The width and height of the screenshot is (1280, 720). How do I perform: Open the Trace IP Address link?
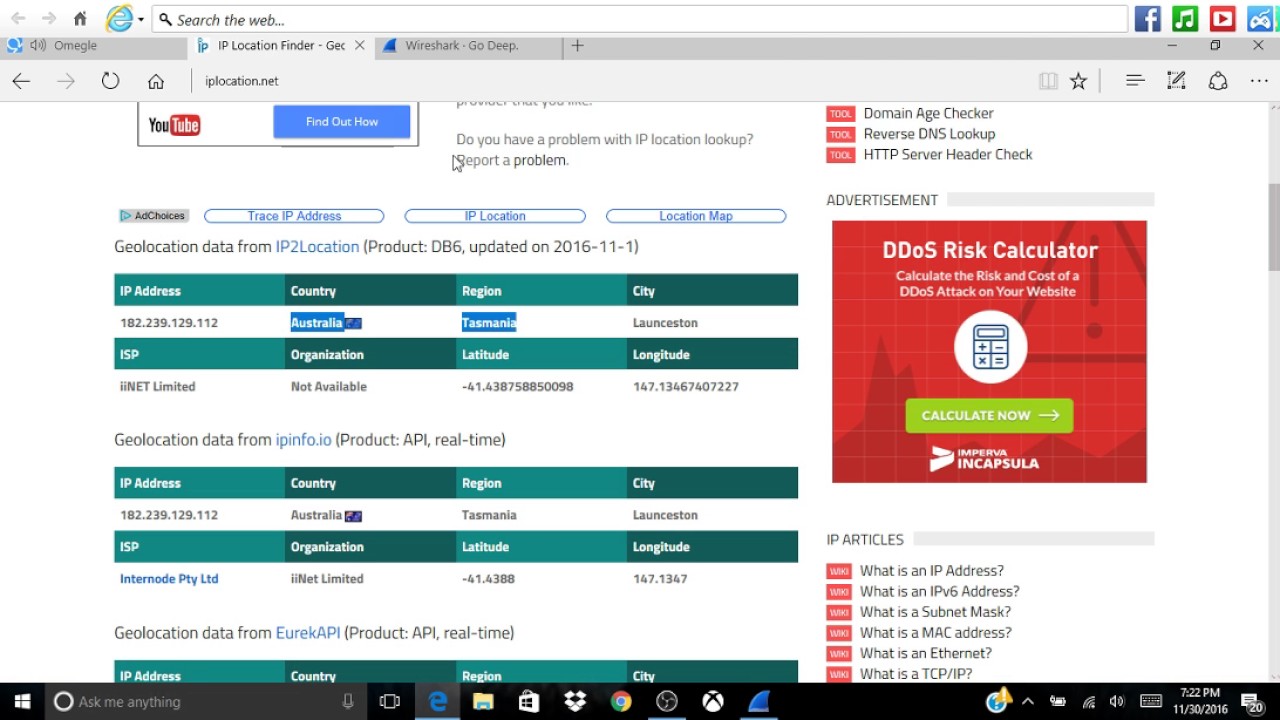294,216
